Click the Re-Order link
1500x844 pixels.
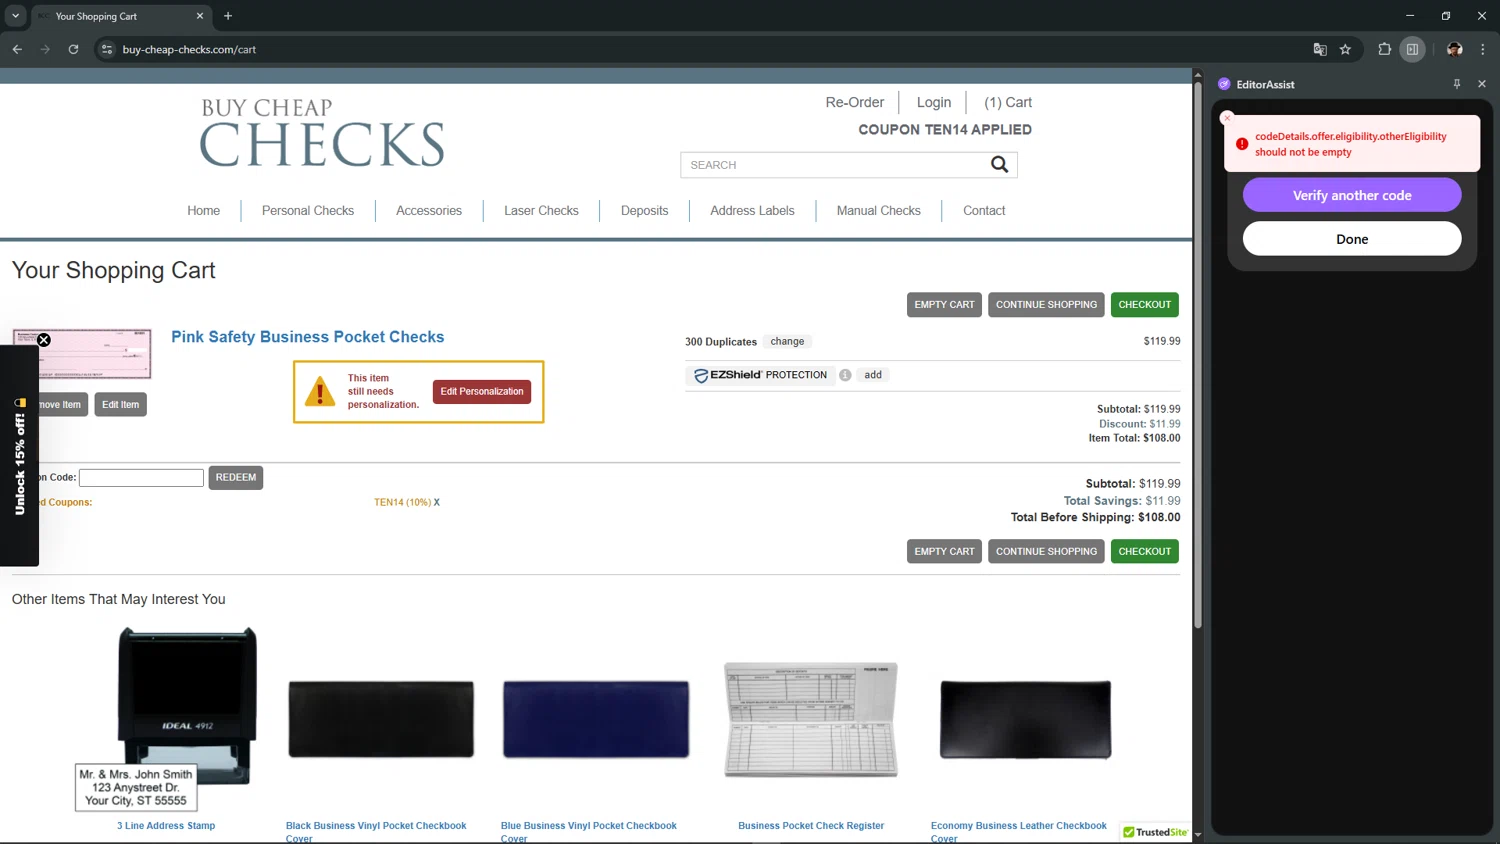(x=854, y=102)
